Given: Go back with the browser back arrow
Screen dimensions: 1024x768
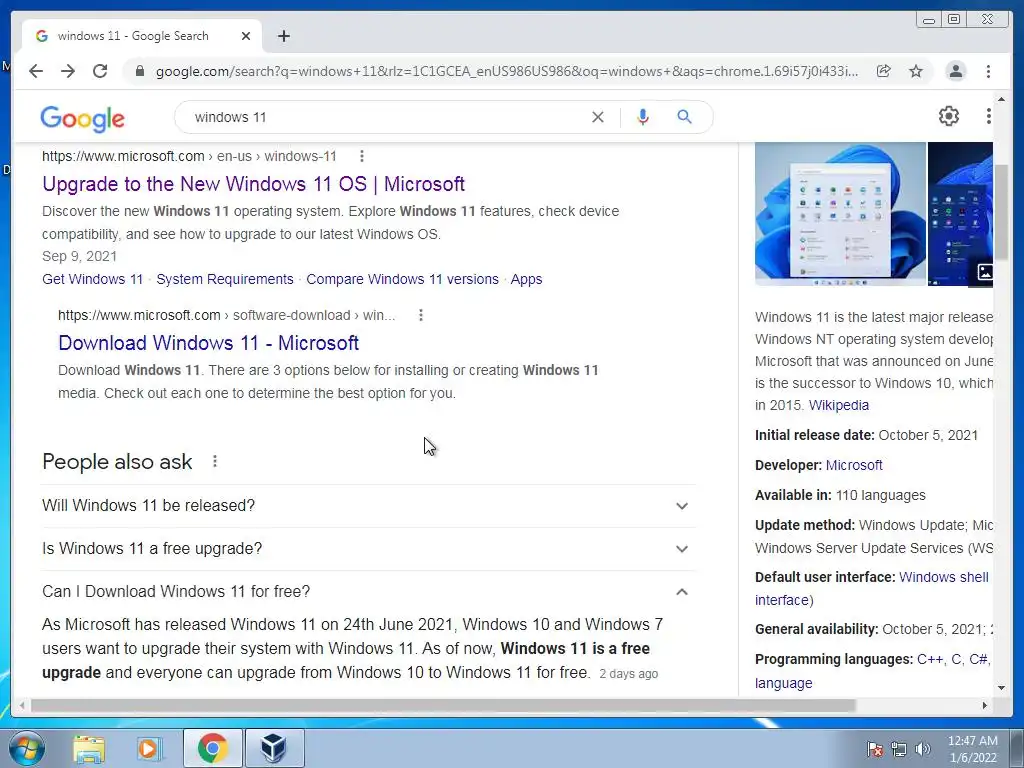Looking at the screenshot, I should [36, 71].
